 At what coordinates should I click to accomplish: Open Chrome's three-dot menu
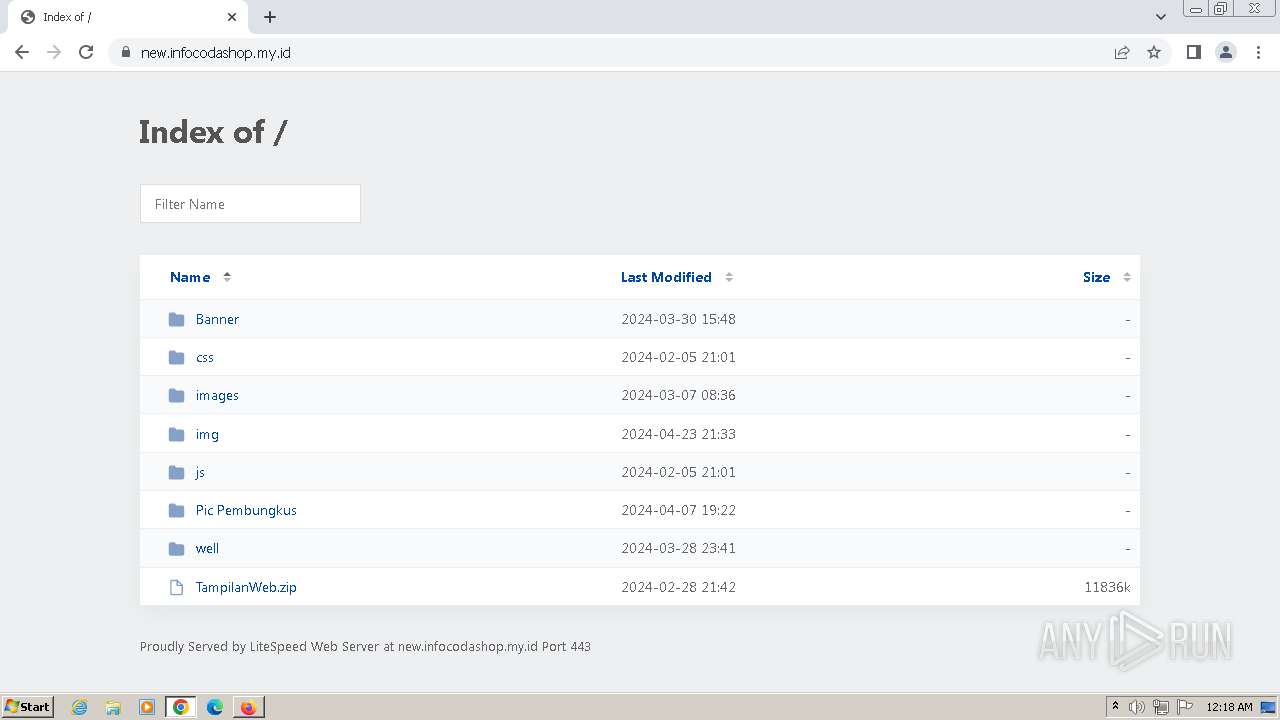point(1258,52)
